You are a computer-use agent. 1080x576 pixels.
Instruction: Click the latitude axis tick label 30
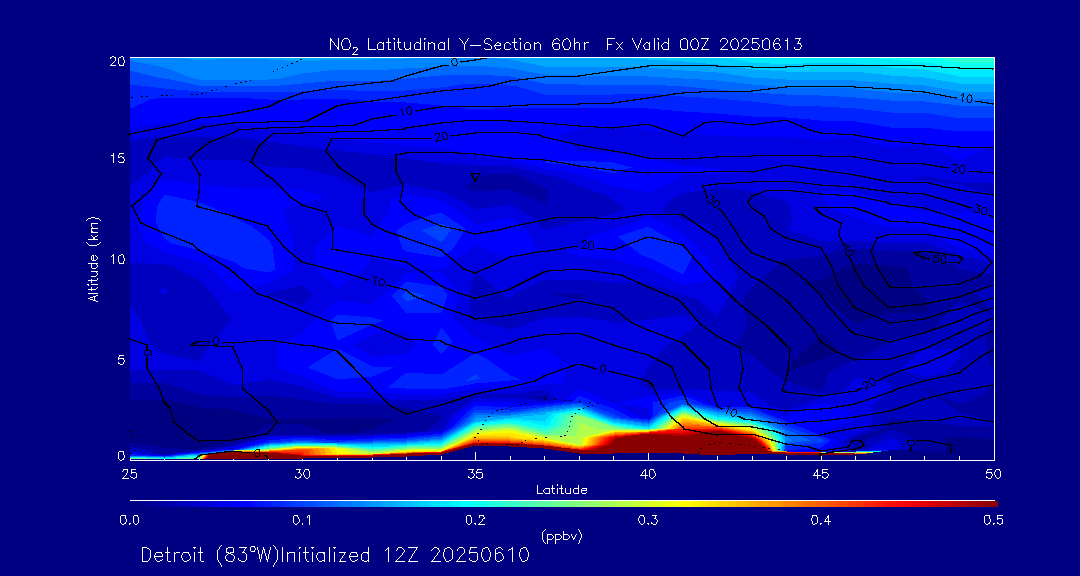[x=302, y=474]
